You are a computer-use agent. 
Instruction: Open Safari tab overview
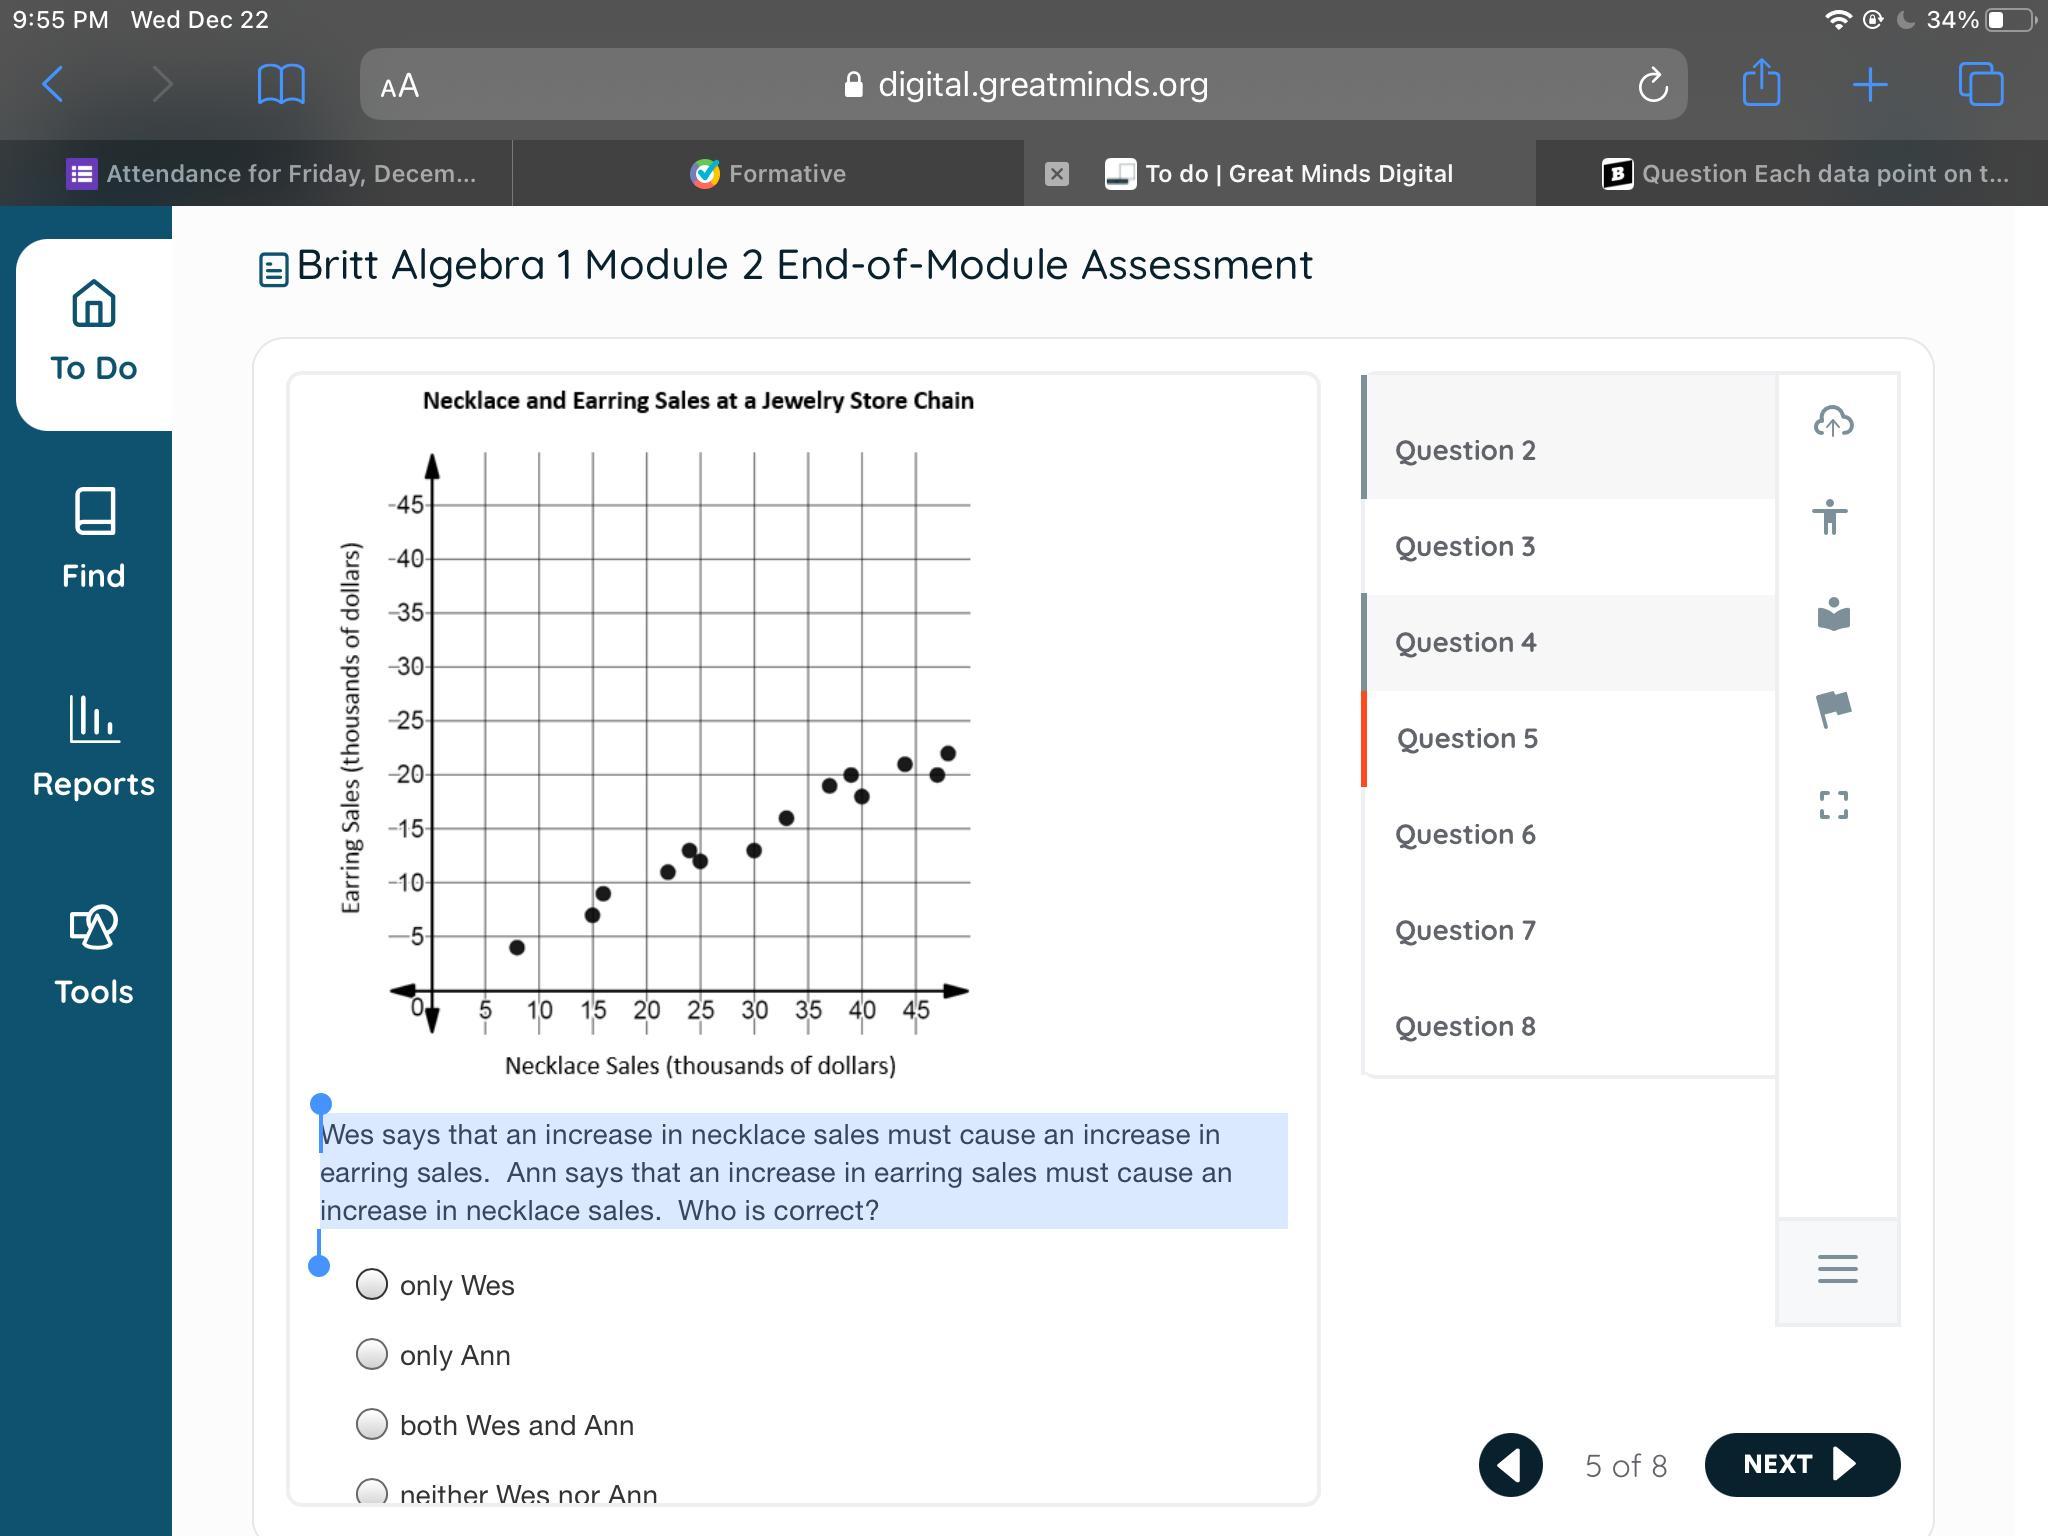(x=1980, y=84)
